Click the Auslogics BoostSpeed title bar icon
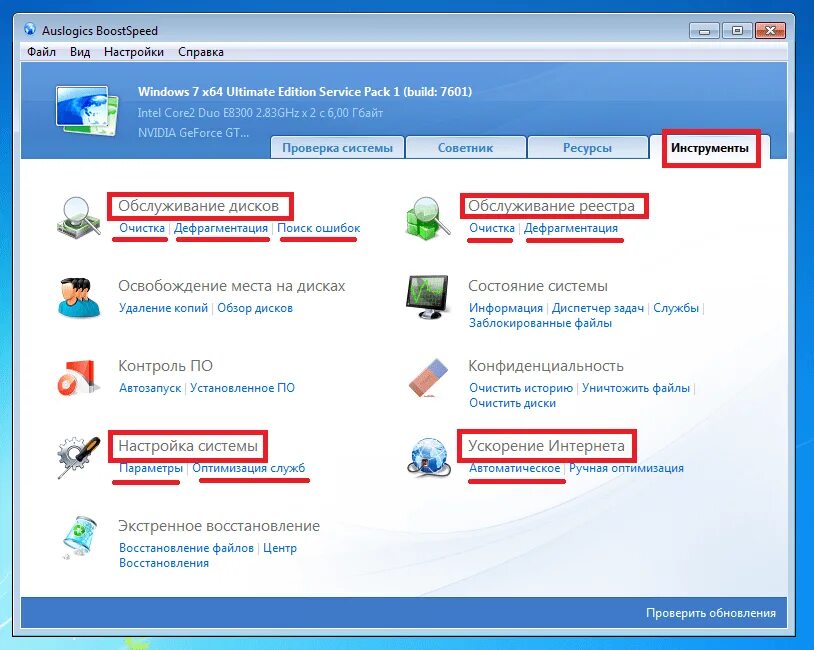Viewport: 814px width, 650px height. [x=30, y=30]
